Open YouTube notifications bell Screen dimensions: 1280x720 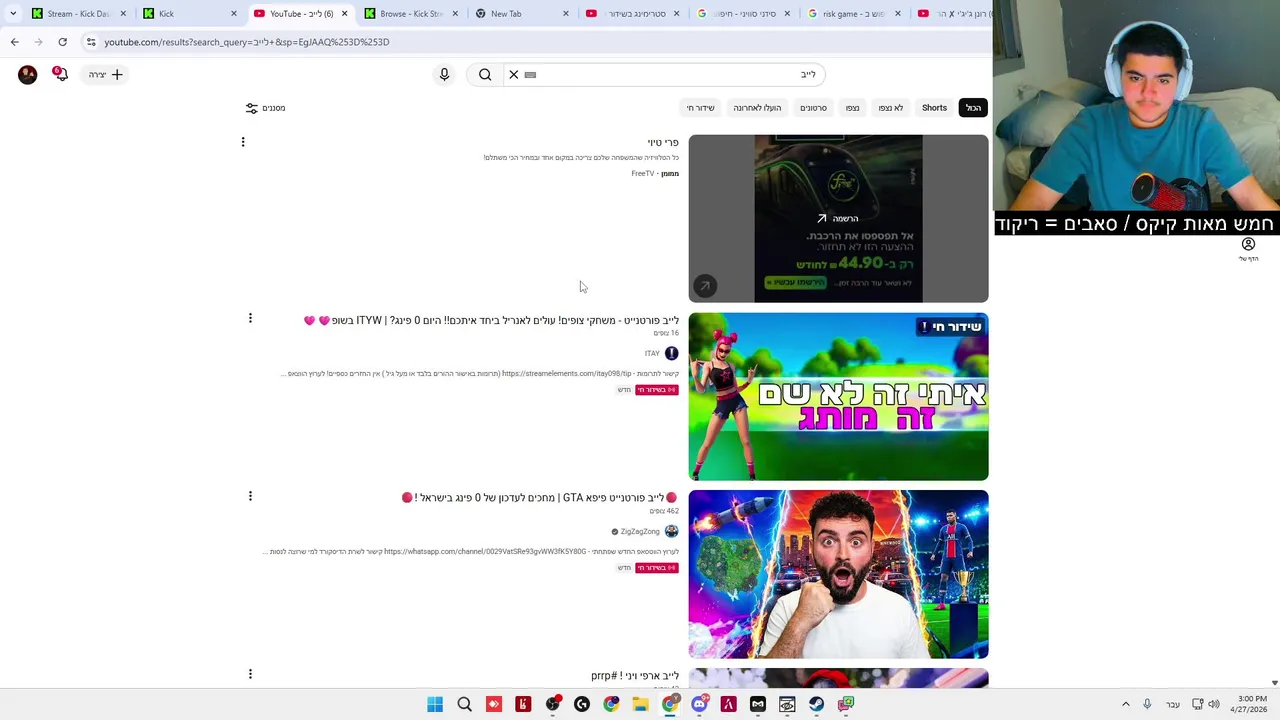click(60, 74)
